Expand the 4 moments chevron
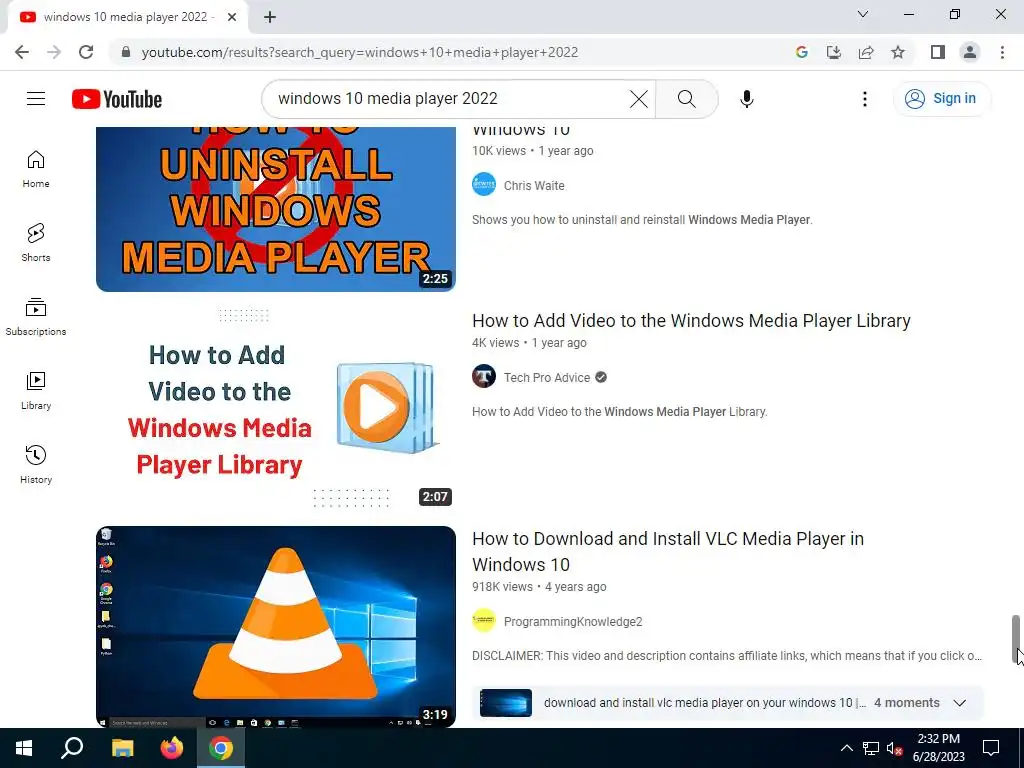Viewport: 1024px width, 768px height. [959, 703]
